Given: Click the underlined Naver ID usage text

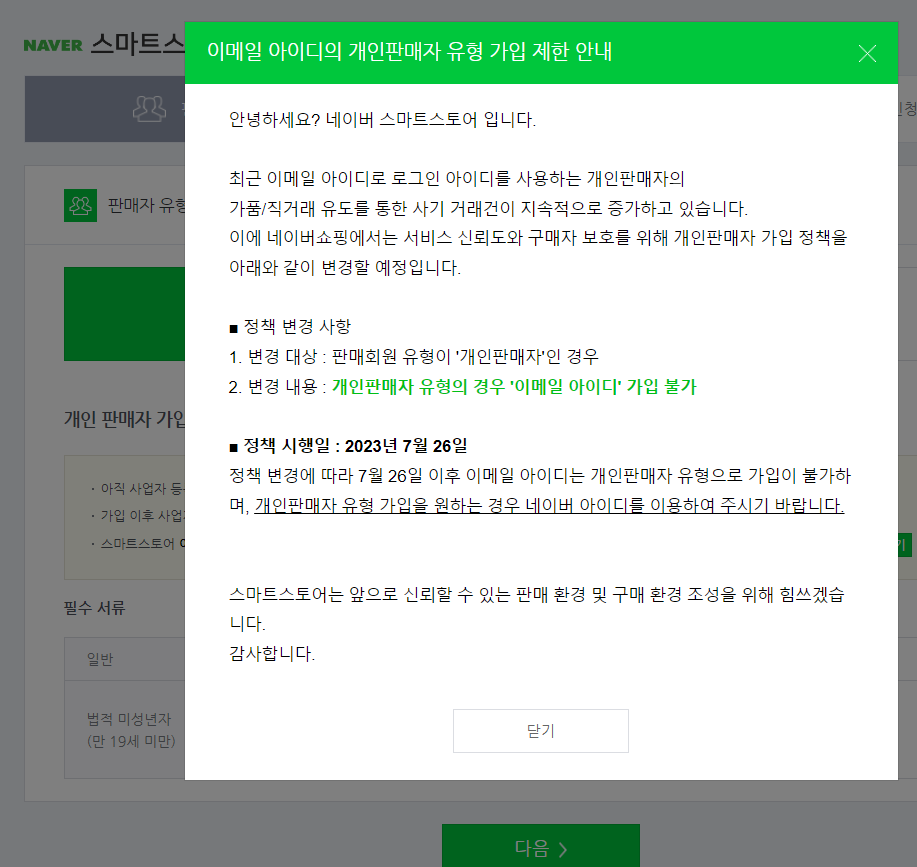Looking at the screenshot, I should coord(549,505).
